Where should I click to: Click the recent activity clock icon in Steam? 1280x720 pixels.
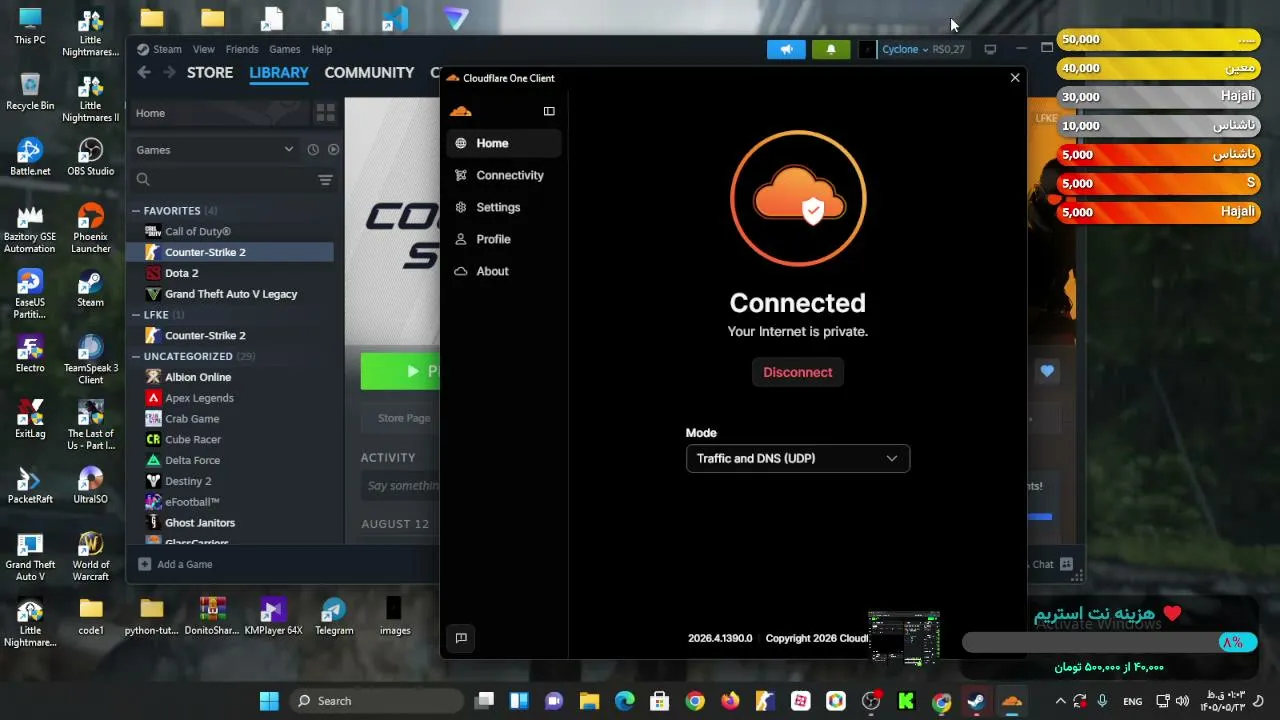pyautogui.click(x=313, y=150)
